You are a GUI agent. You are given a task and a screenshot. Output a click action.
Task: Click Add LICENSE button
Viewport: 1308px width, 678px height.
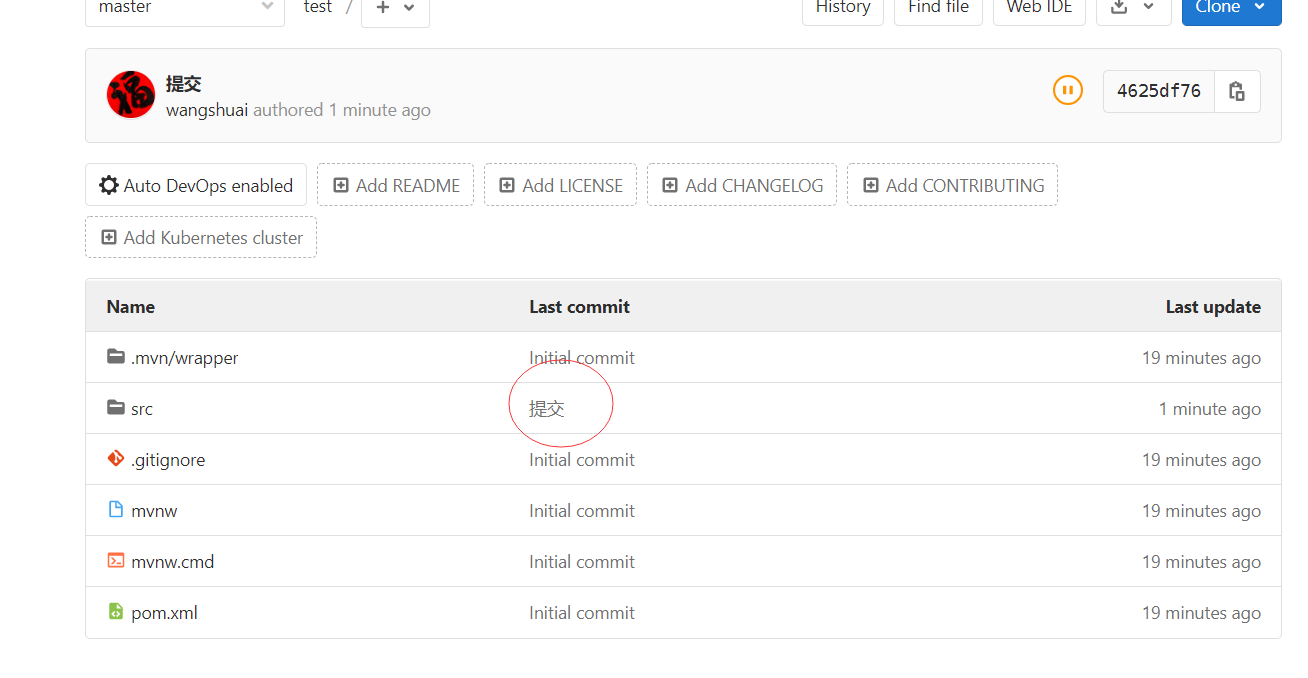point(560,185)
